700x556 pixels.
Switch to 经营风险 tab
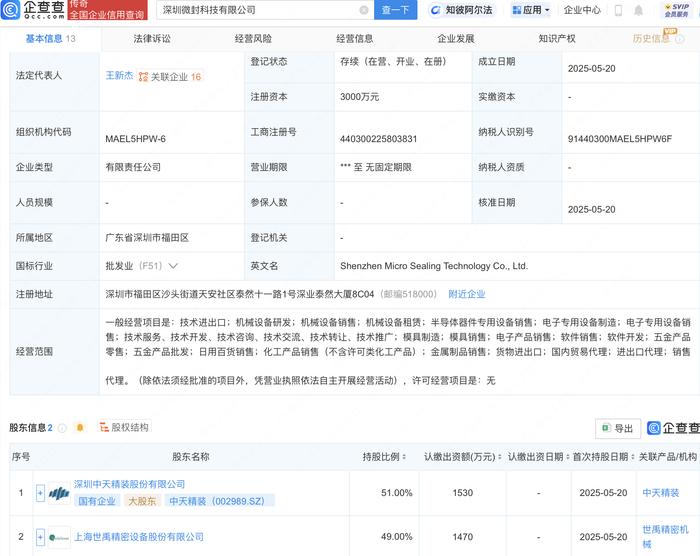pyautogui.click(x=253, y=39)
